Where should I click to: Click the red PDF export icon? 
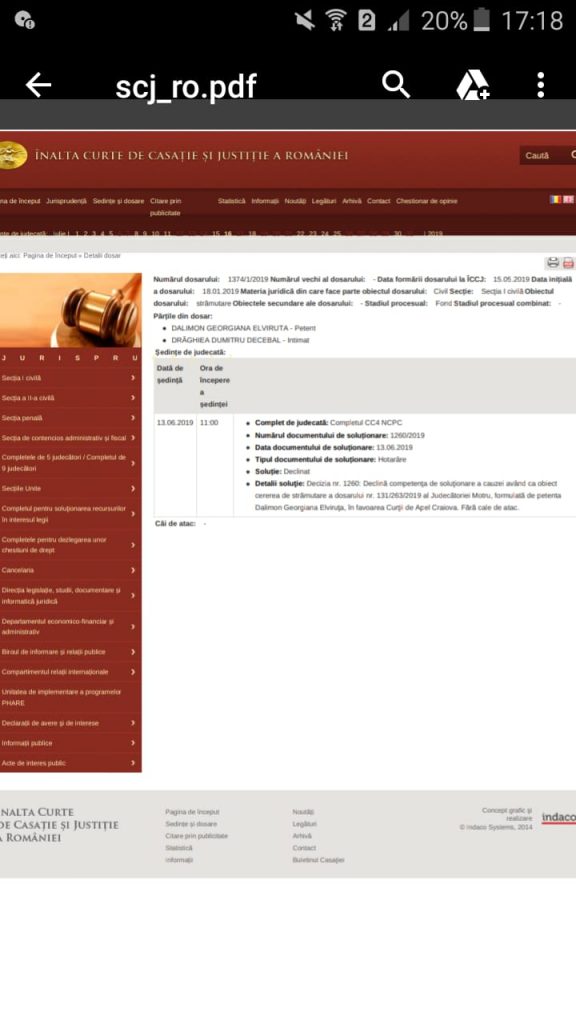[568, 263]
